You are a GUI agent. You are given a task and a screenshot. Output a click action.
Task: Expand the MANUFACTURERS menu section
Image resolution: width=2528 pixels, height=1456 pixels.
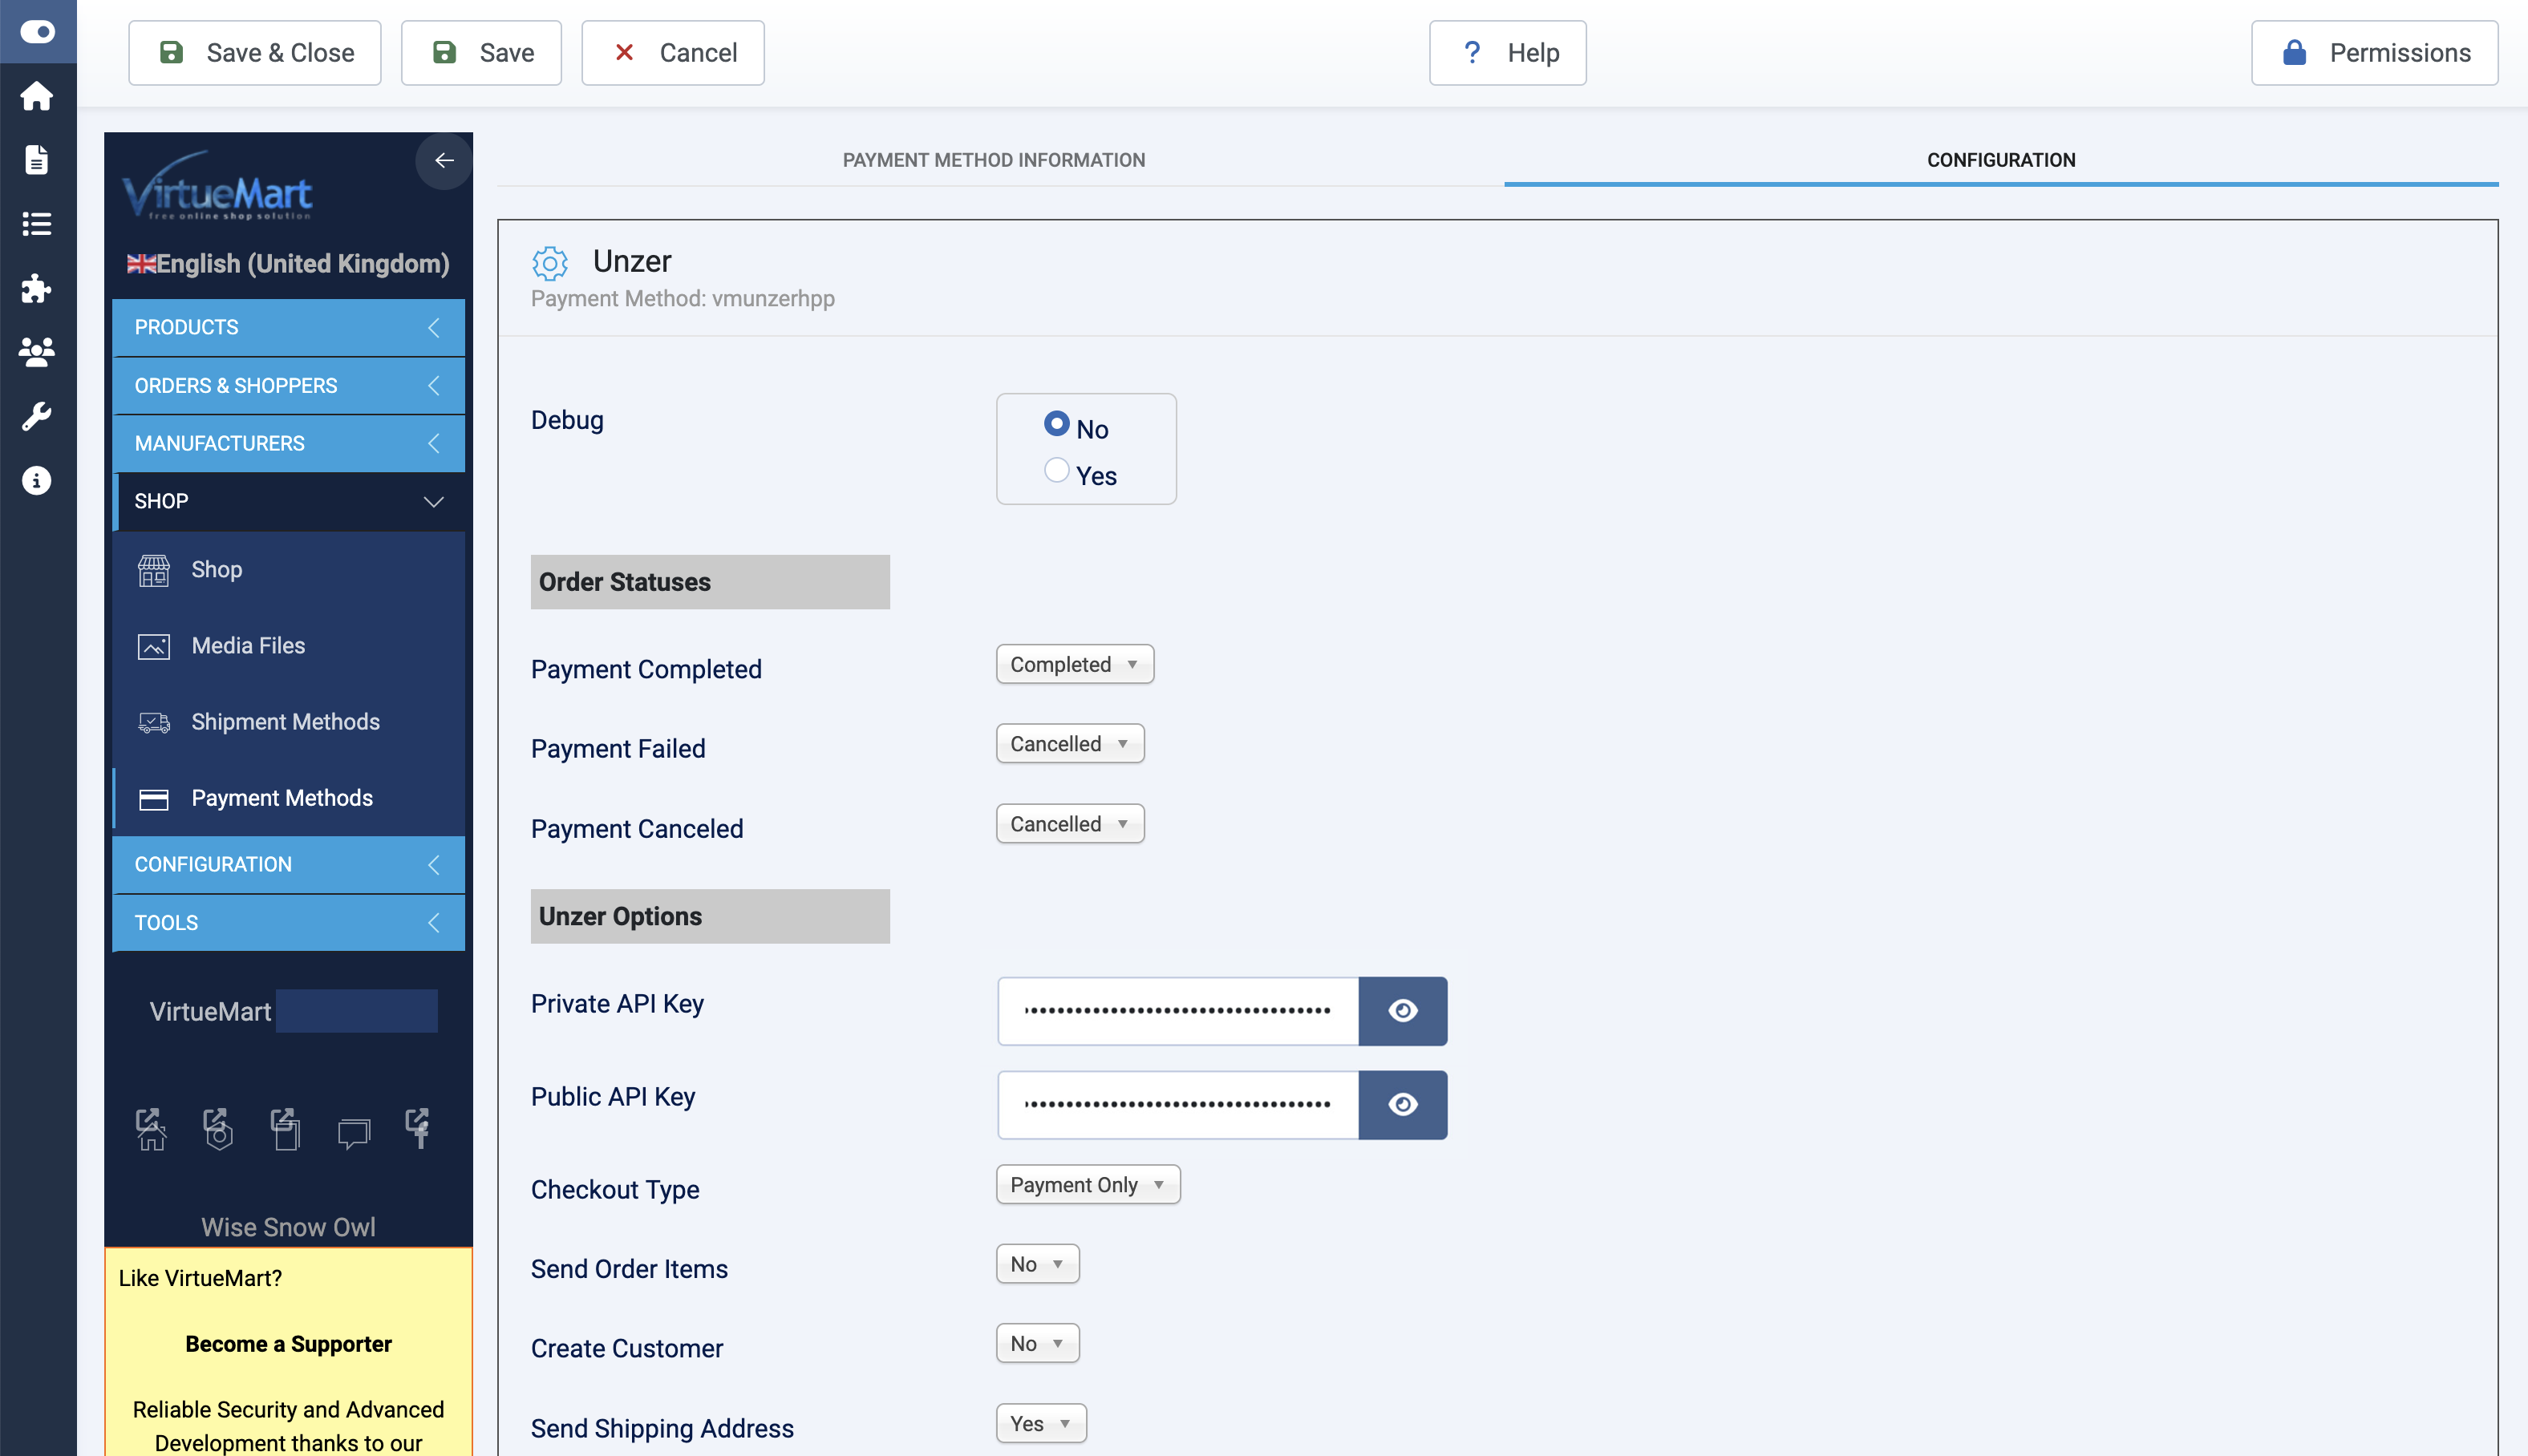288,443
